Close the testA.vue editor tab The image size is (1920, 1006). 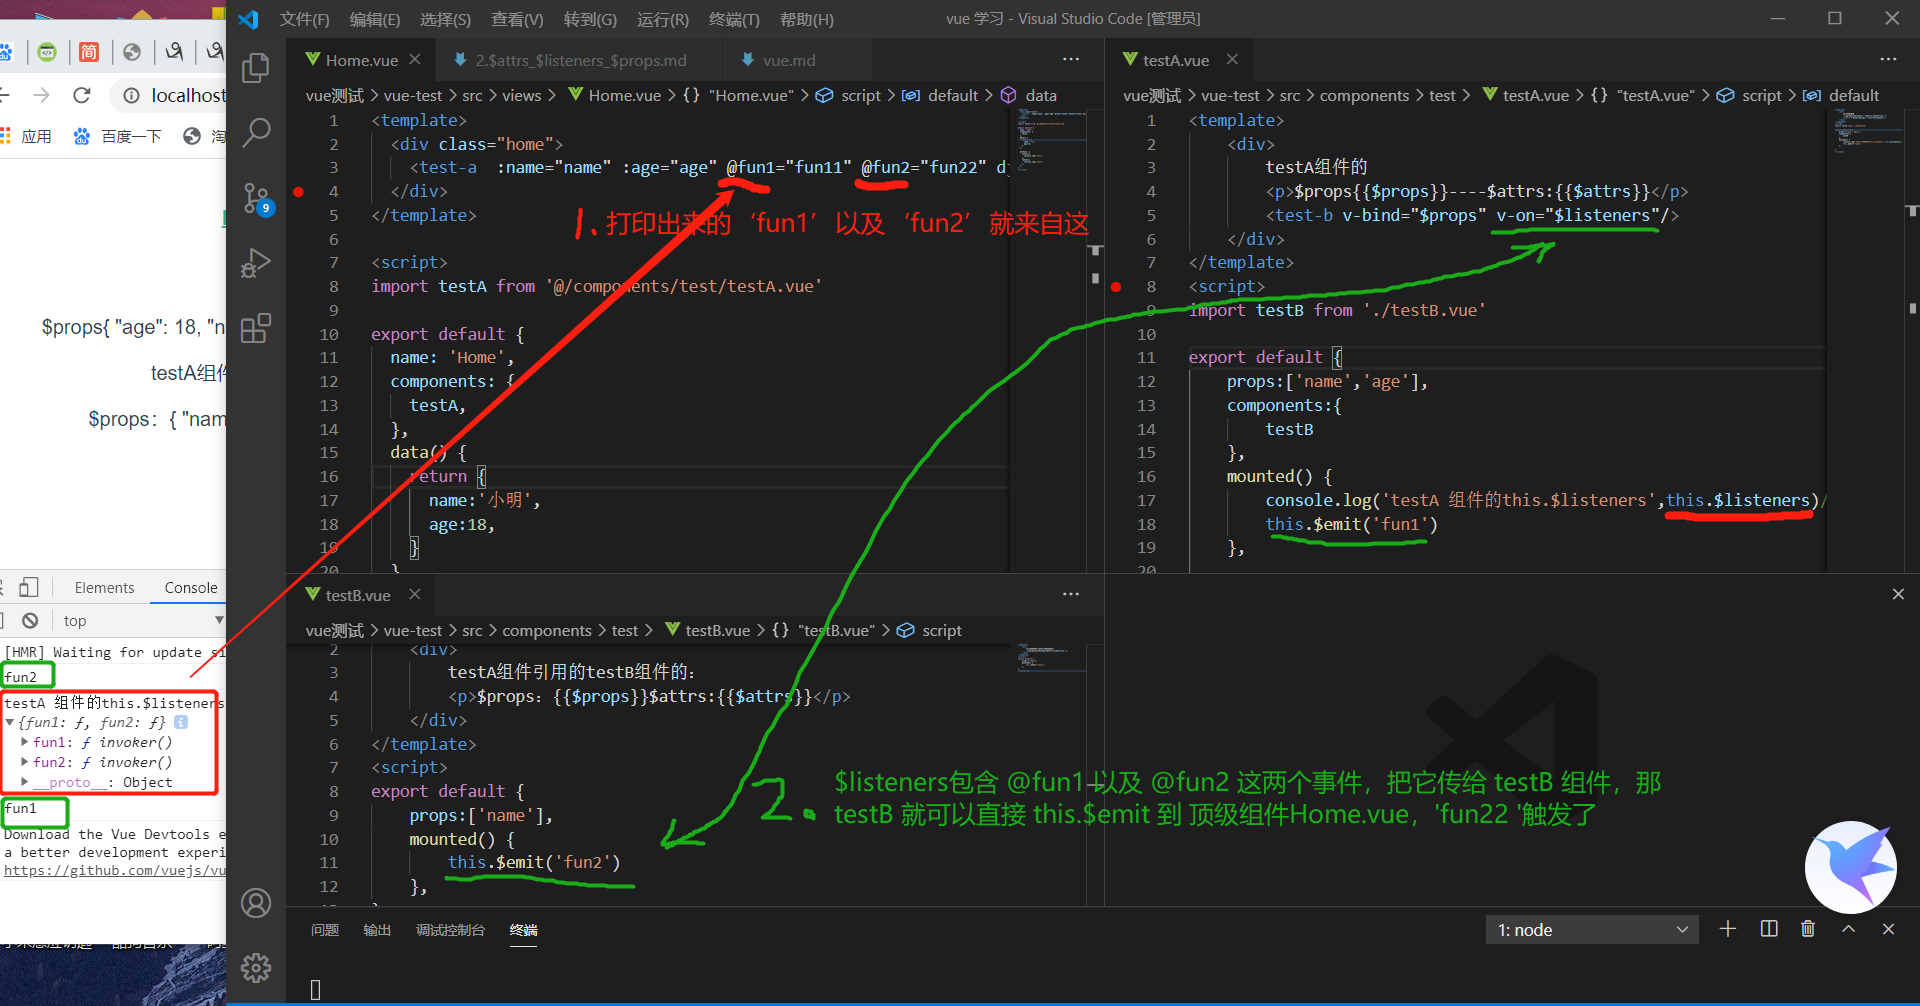tap(1232, 60)
